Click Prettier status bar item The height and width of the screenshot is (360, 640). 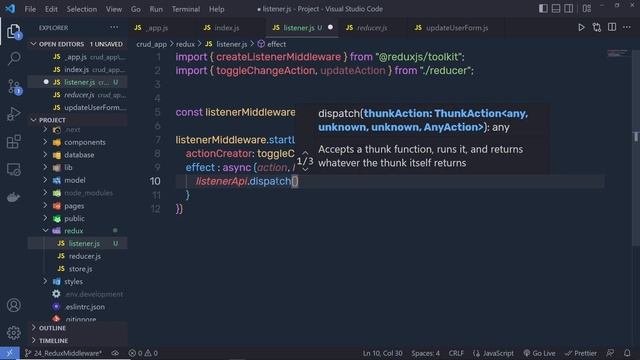pyautogui.click(x=580, y=353)
